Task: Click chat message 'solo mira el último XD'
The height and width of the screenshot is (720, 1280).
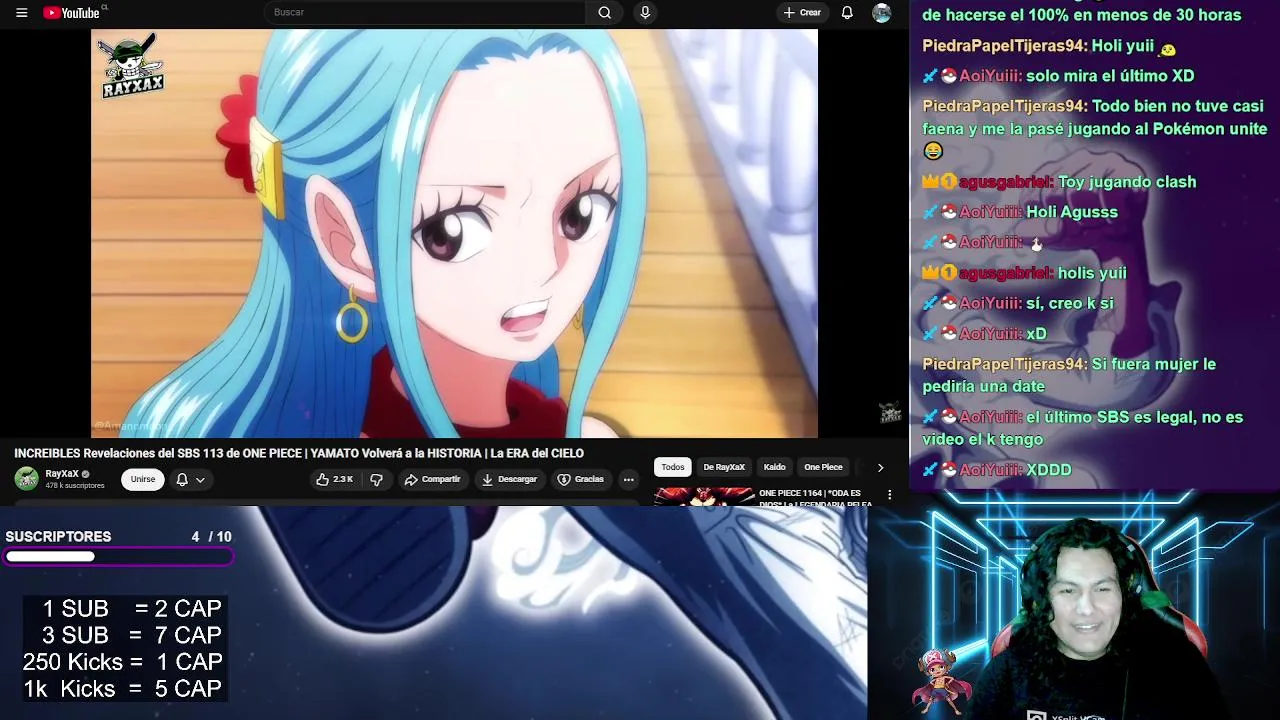Action: (x=1109, y=76)
